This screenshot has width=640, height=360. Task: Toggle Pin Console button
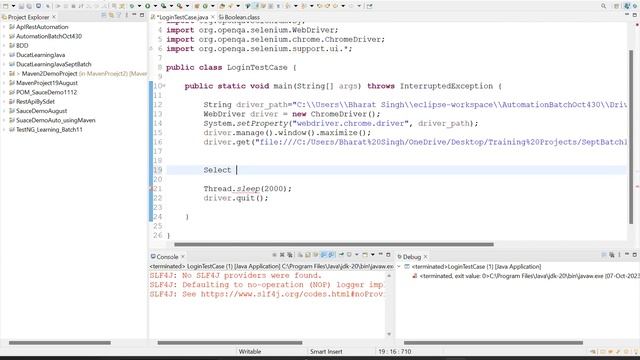pos(341,255)
